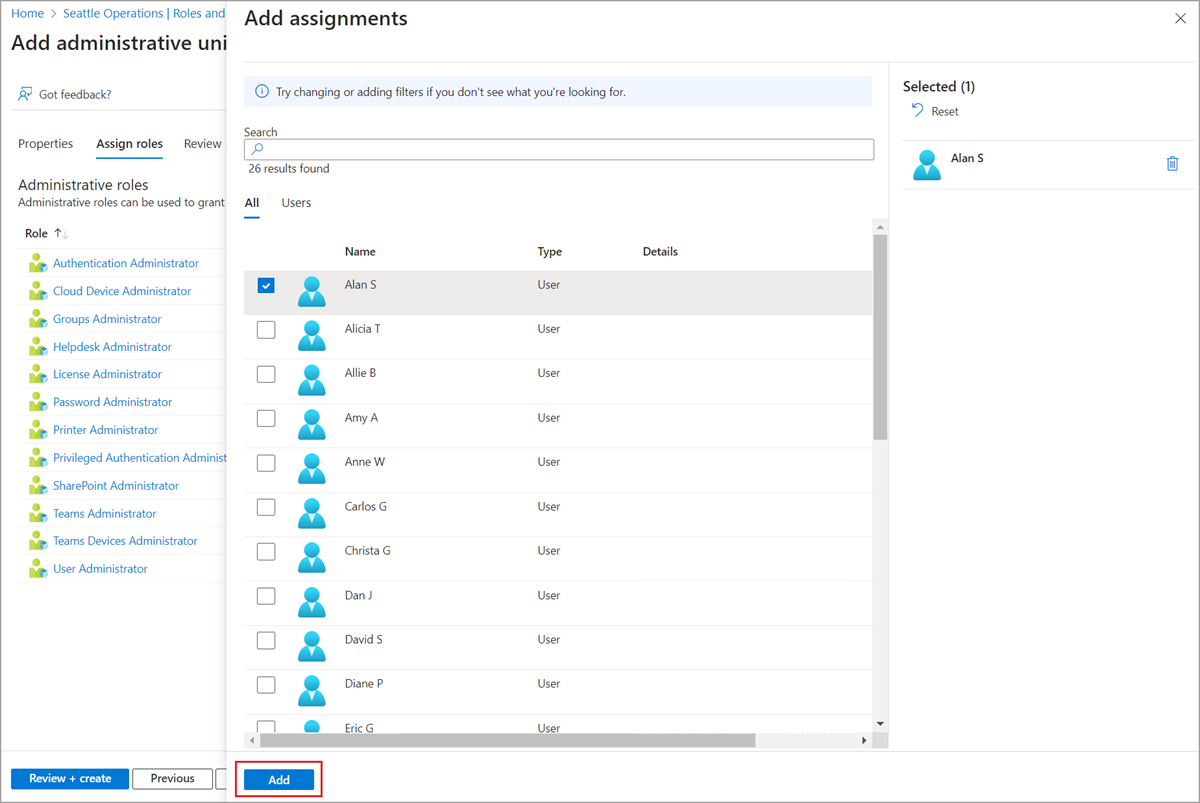This screenshot has height=803, width=1200.
Task: Click the Add button
Action: point(279,780)
